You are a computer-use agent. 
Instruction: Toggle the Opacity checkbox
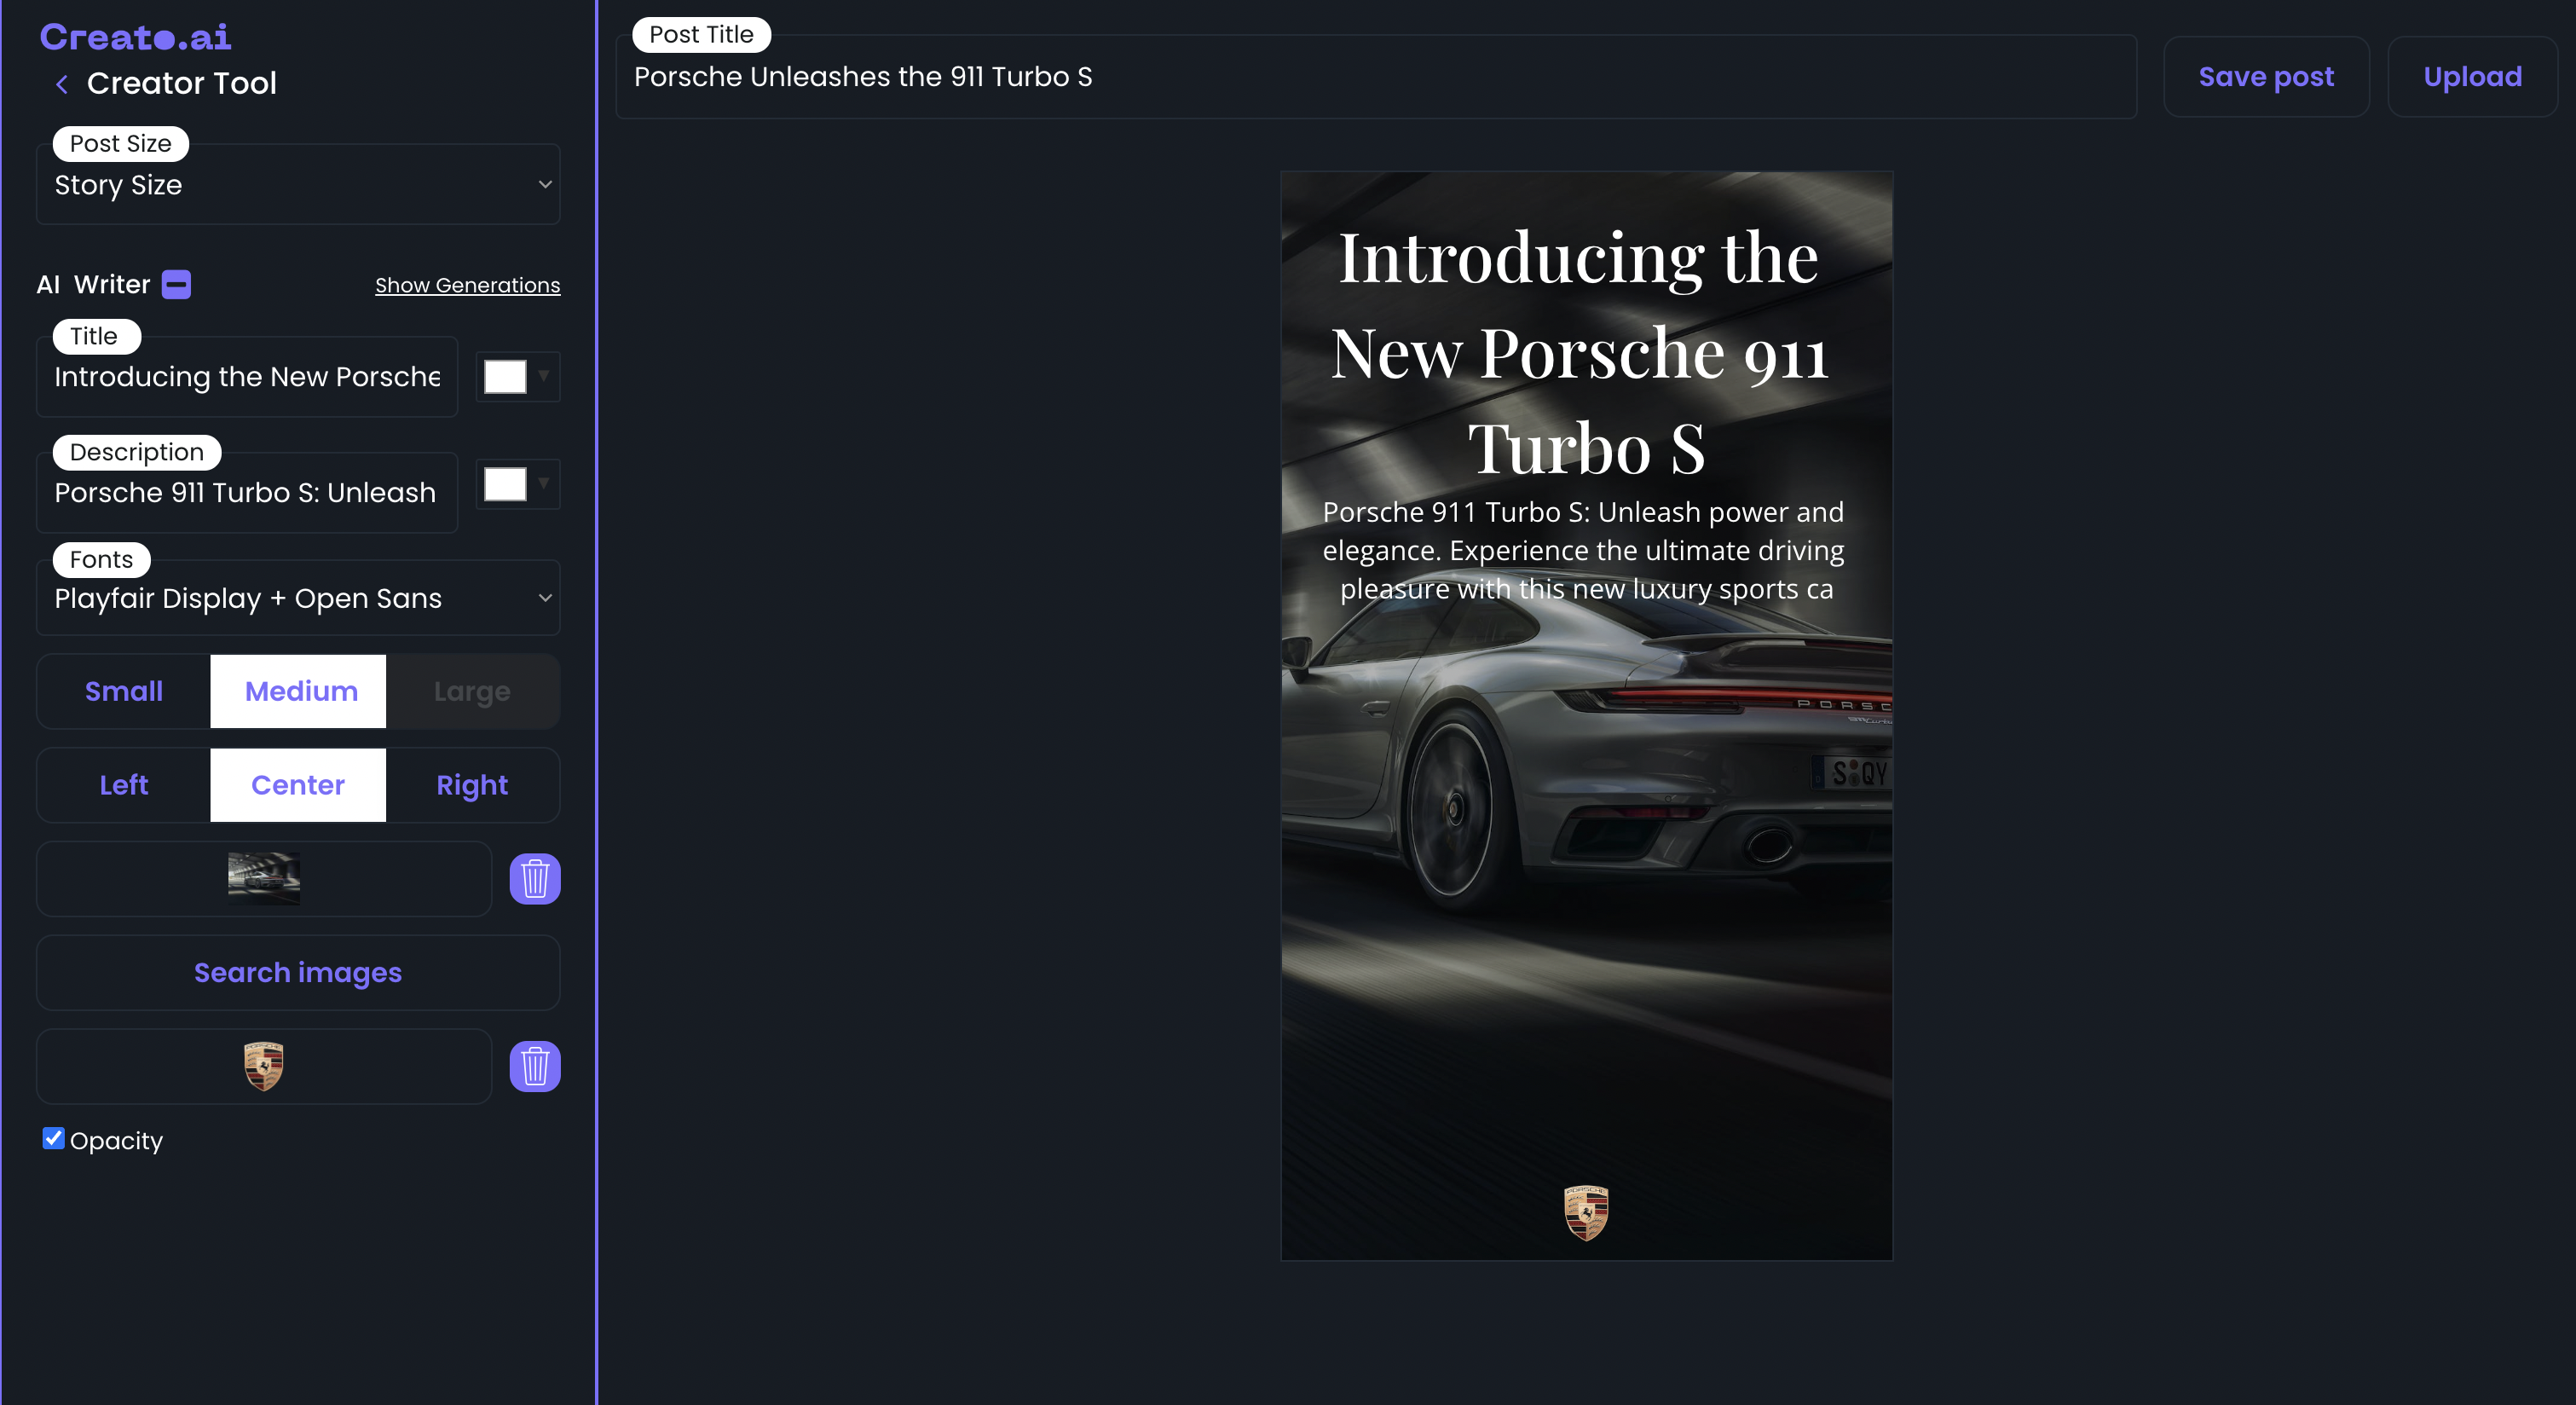54,1138
